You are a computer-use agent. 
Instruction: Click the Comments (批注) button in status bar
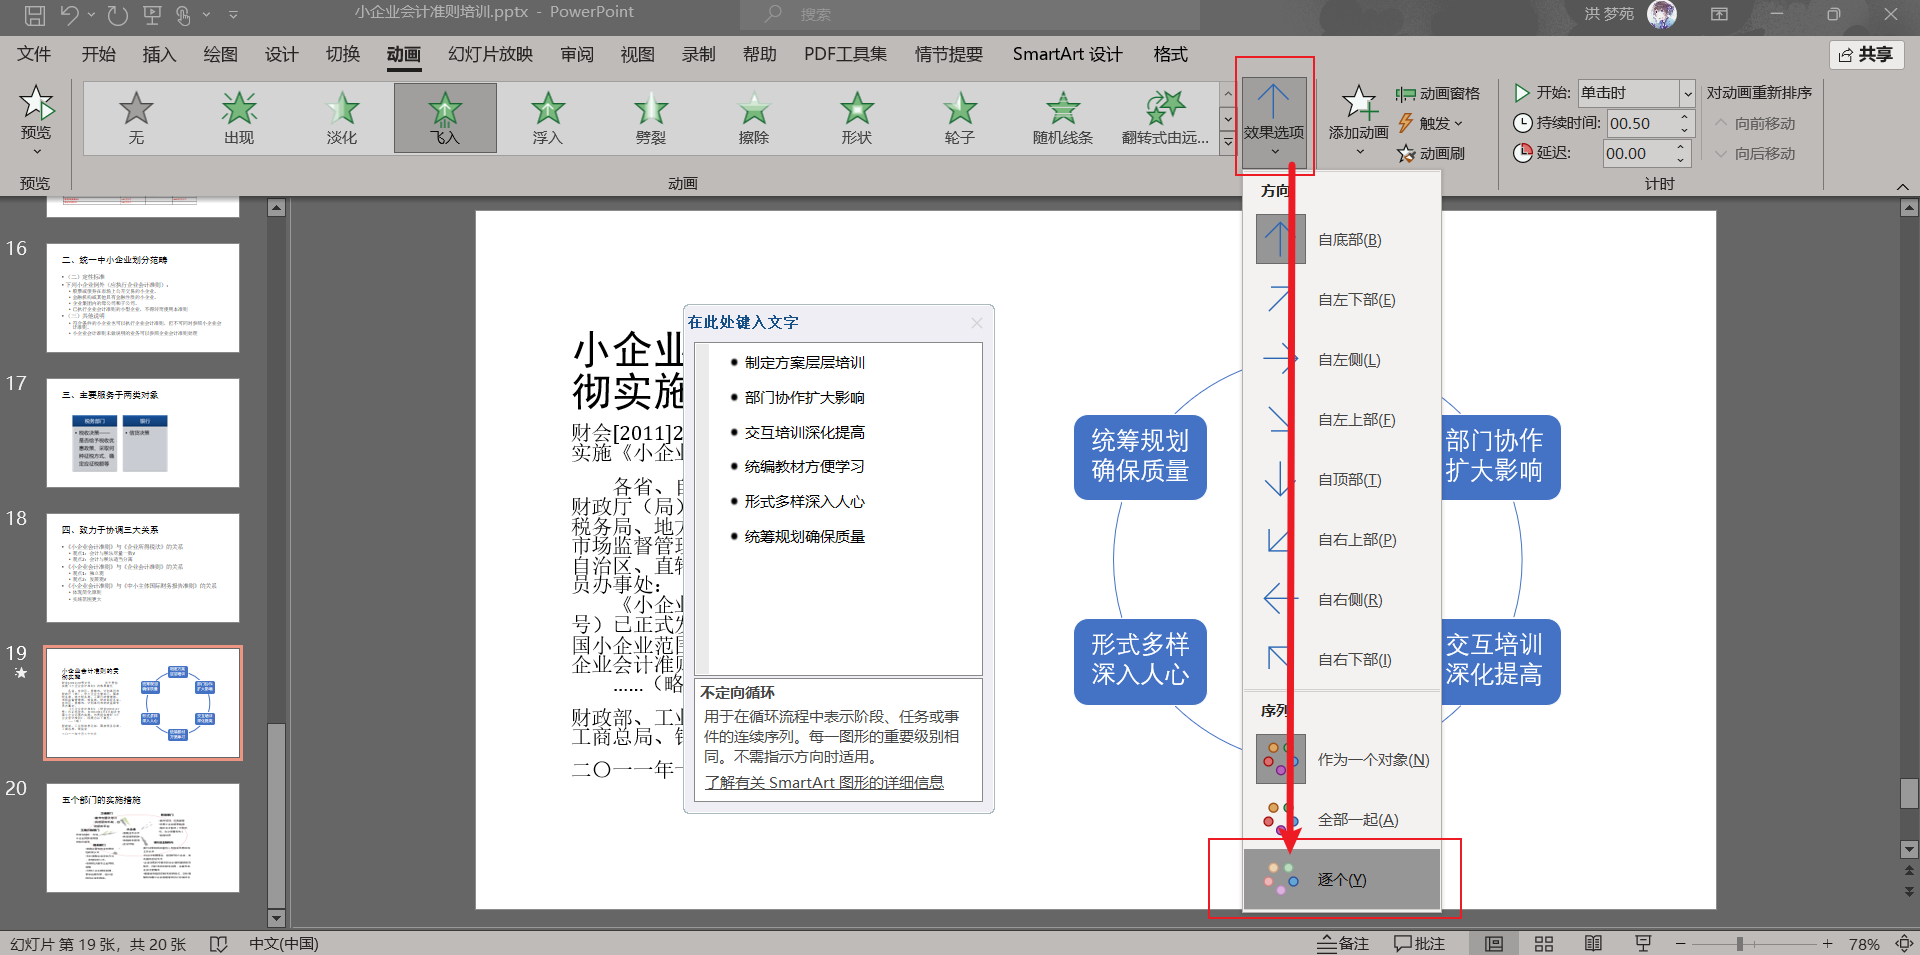1420,943
